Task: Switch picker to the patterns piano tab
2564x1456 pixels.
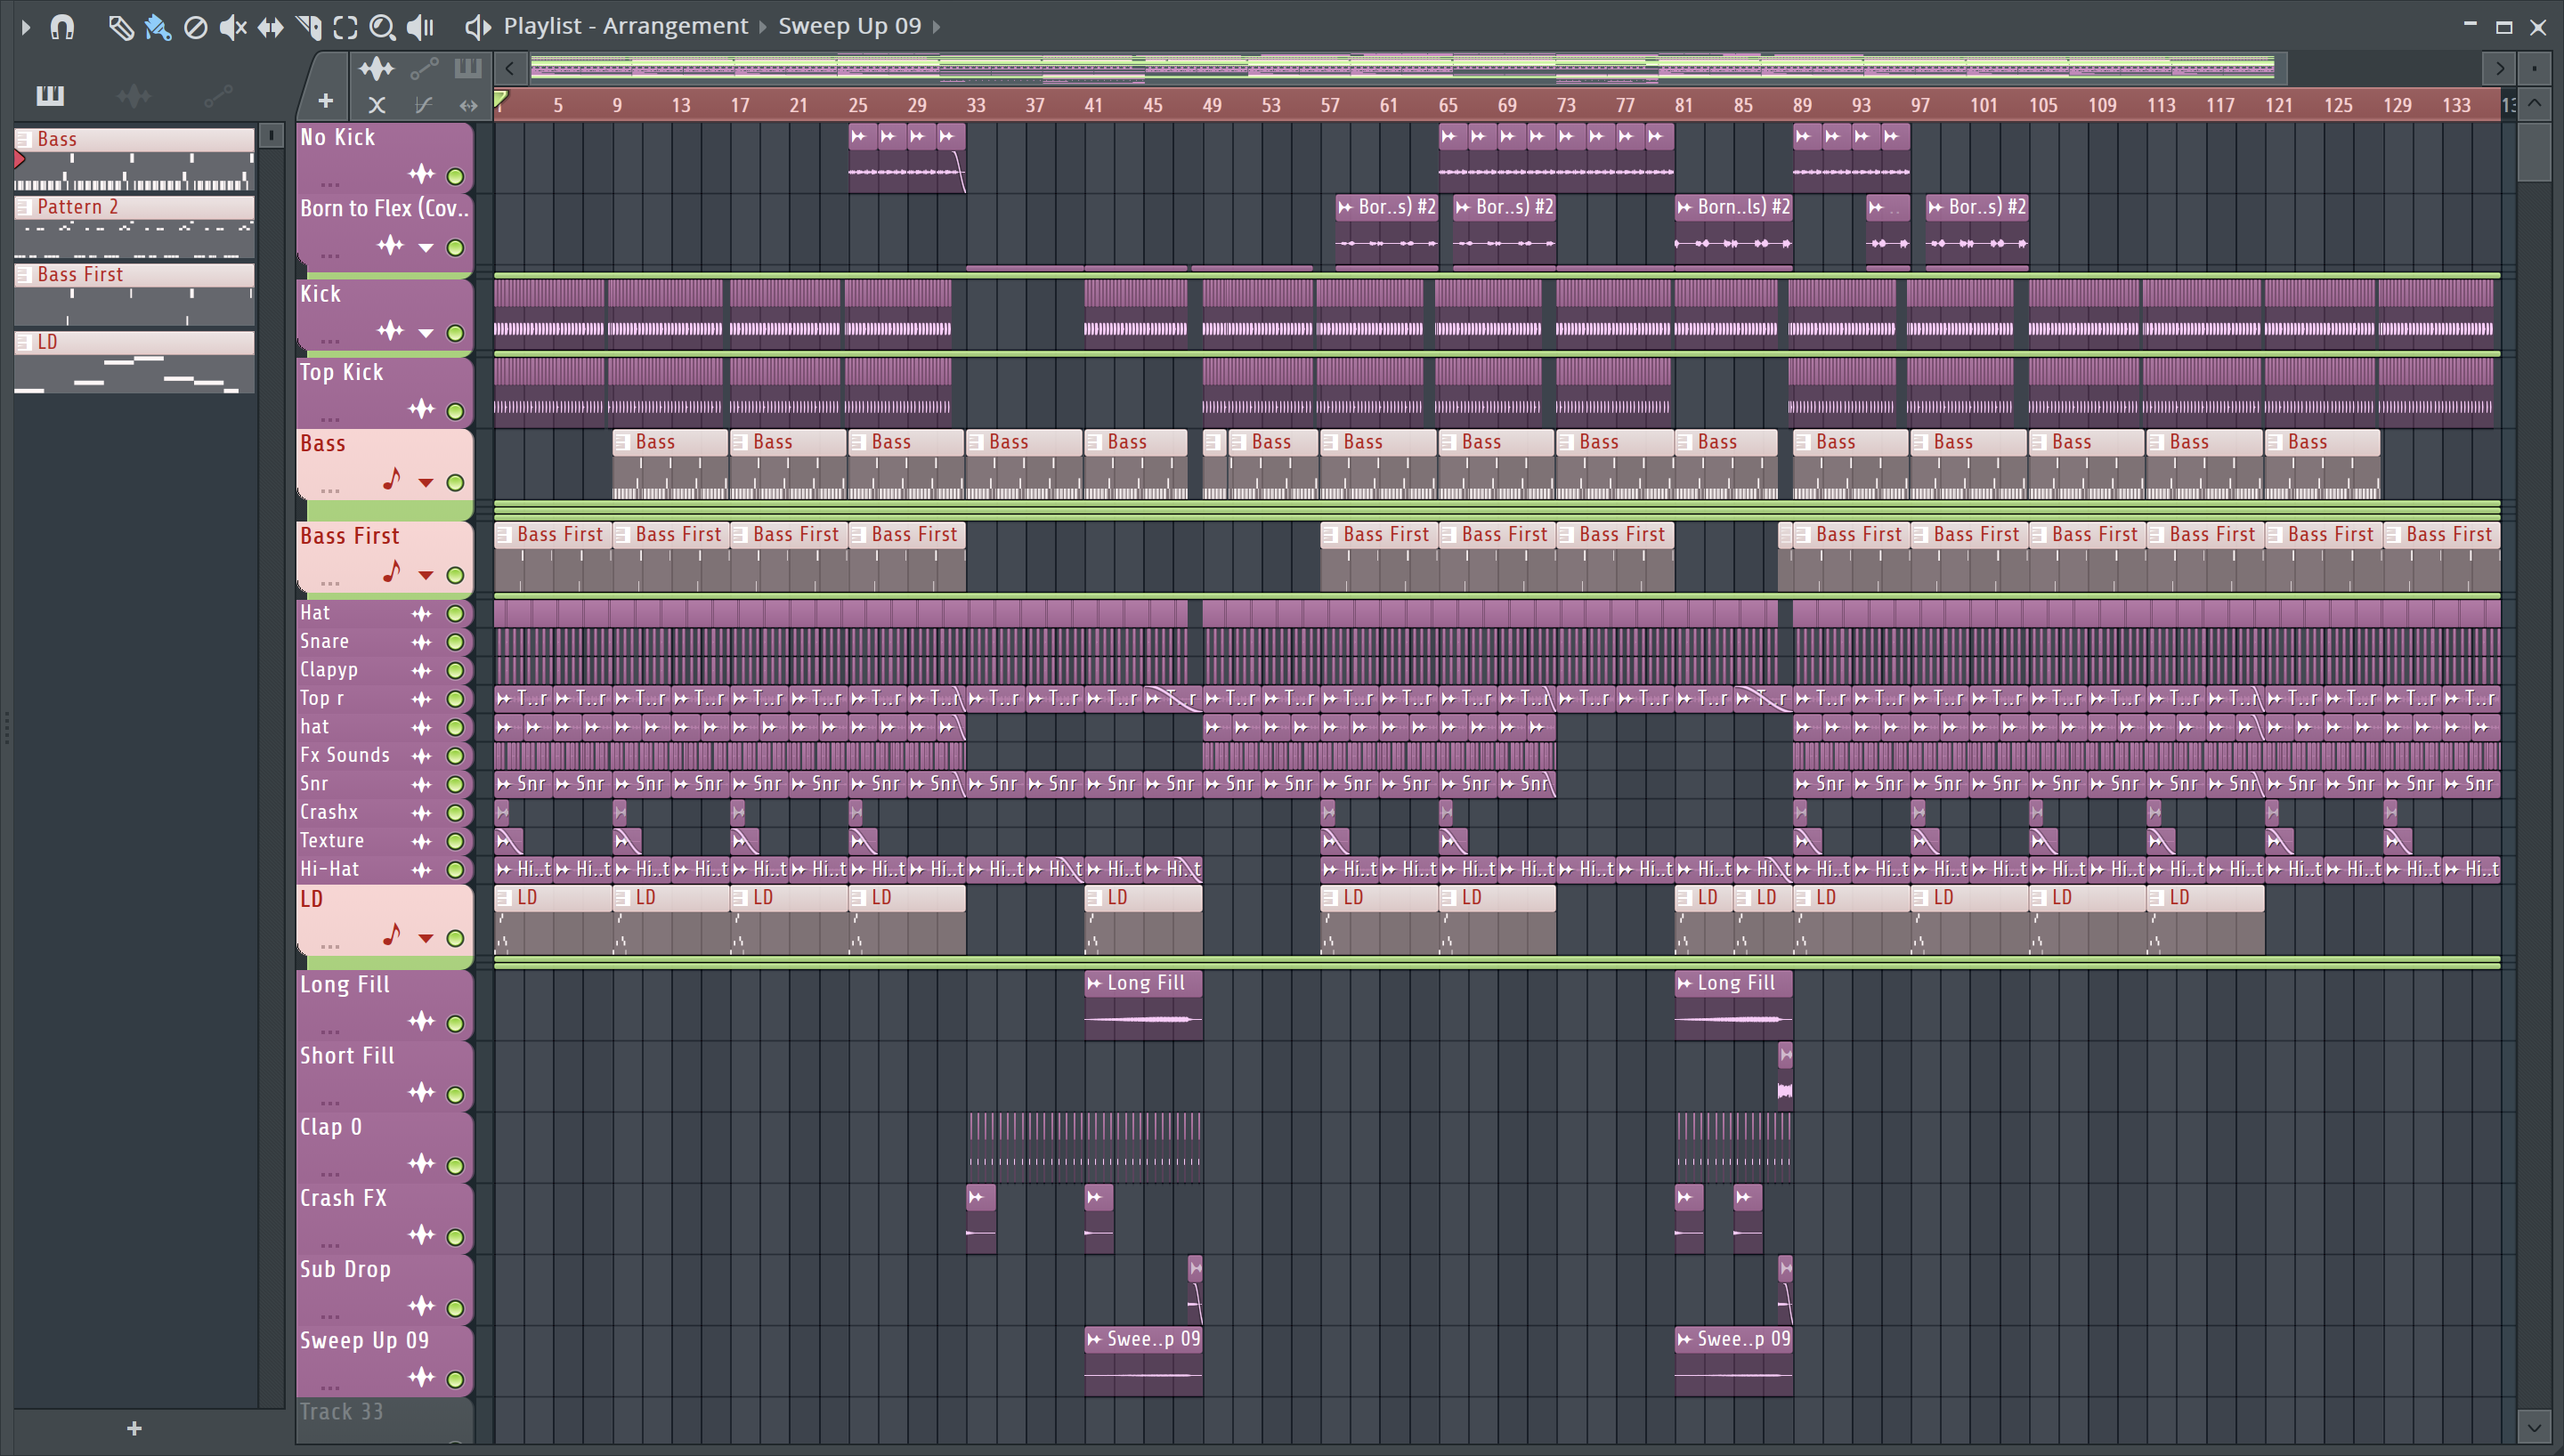Action: (50, 96)
